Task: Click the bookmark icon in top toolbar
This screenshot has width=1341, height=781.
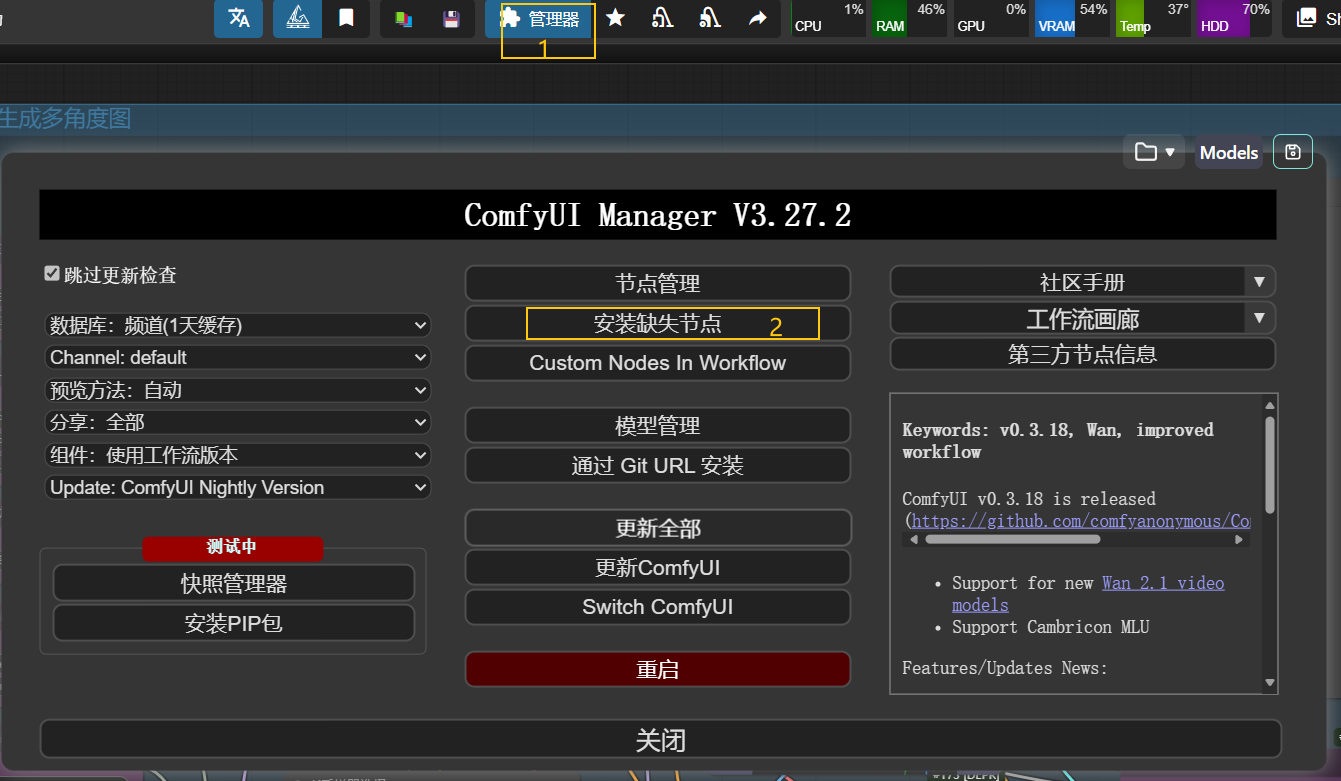Action: [x=346, y=18]
